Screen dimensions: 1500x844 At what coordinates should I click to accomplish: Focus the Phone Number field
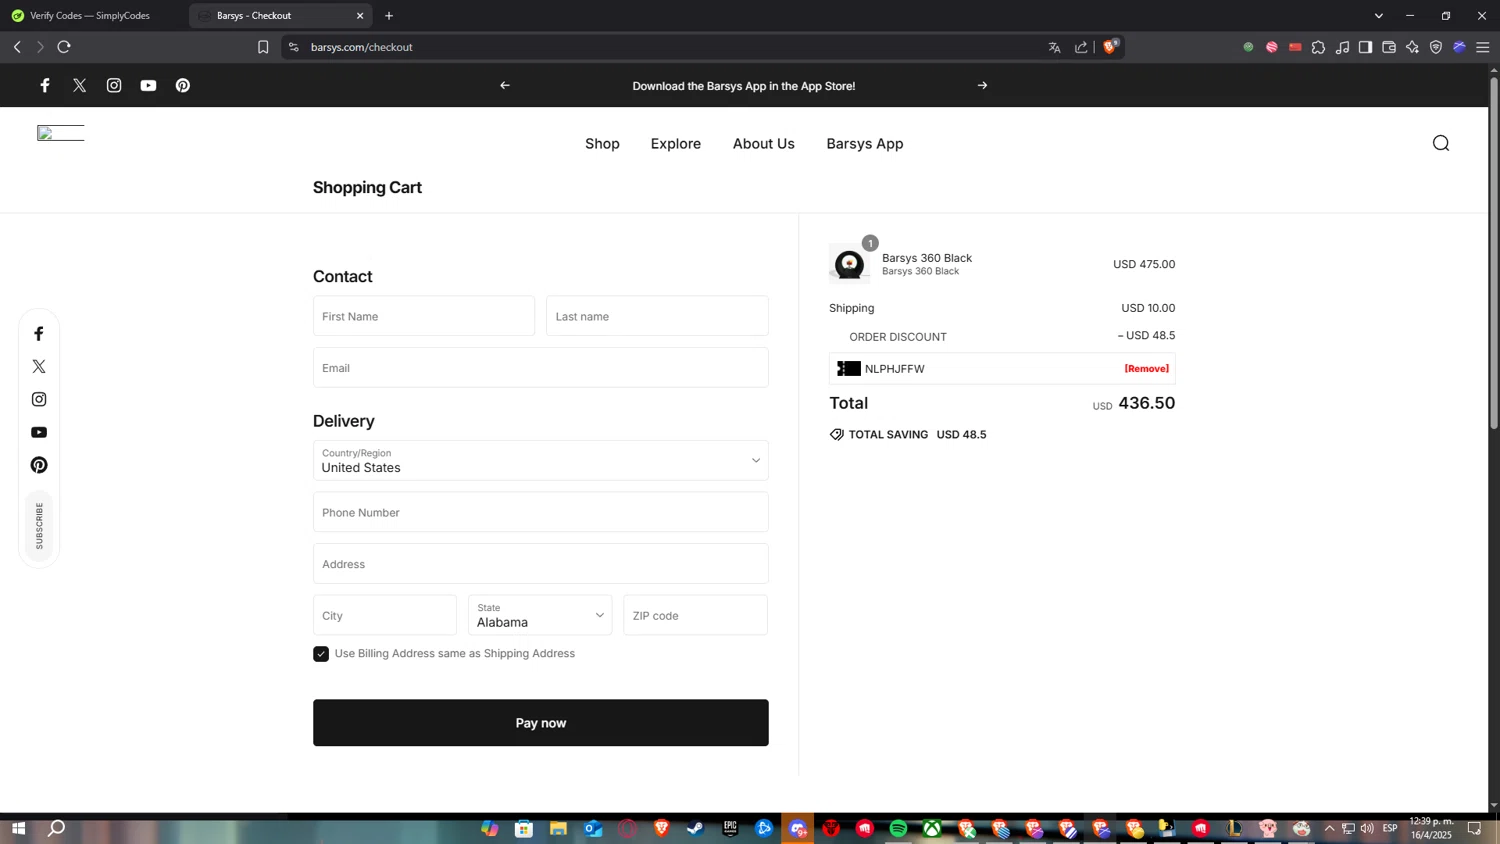[x=541, y=512]
